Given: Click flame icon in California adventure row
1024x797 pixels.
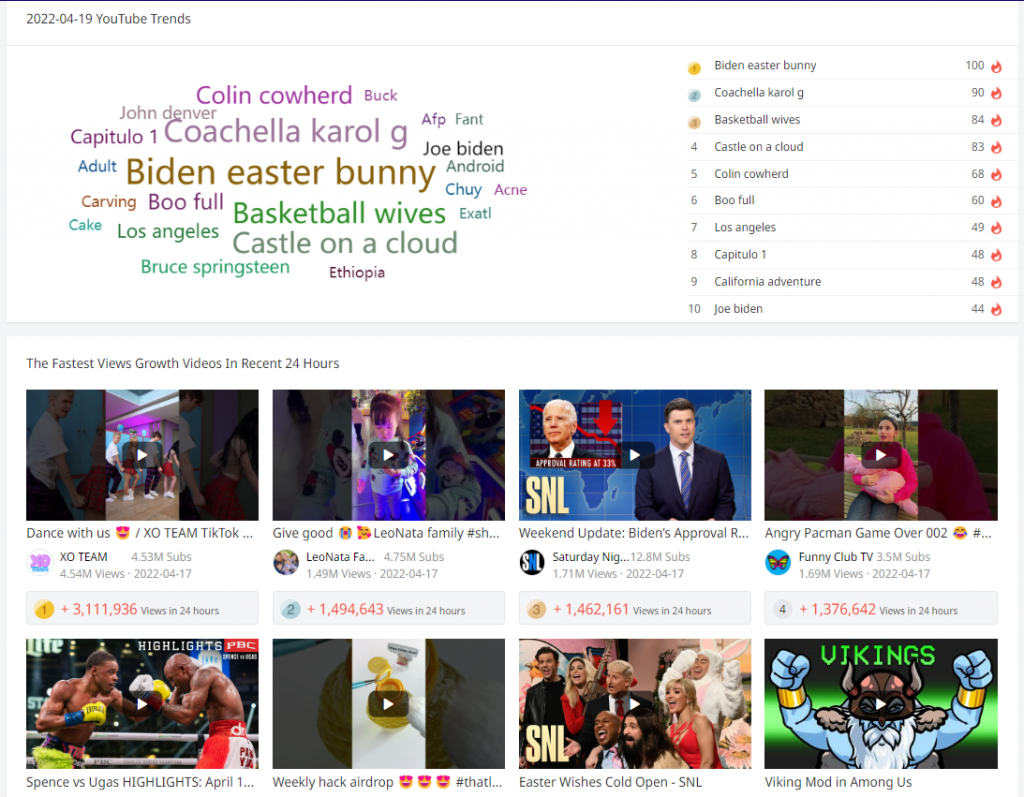Looking at the screenshot, I should pyautogui.click(x=996, y=282).
